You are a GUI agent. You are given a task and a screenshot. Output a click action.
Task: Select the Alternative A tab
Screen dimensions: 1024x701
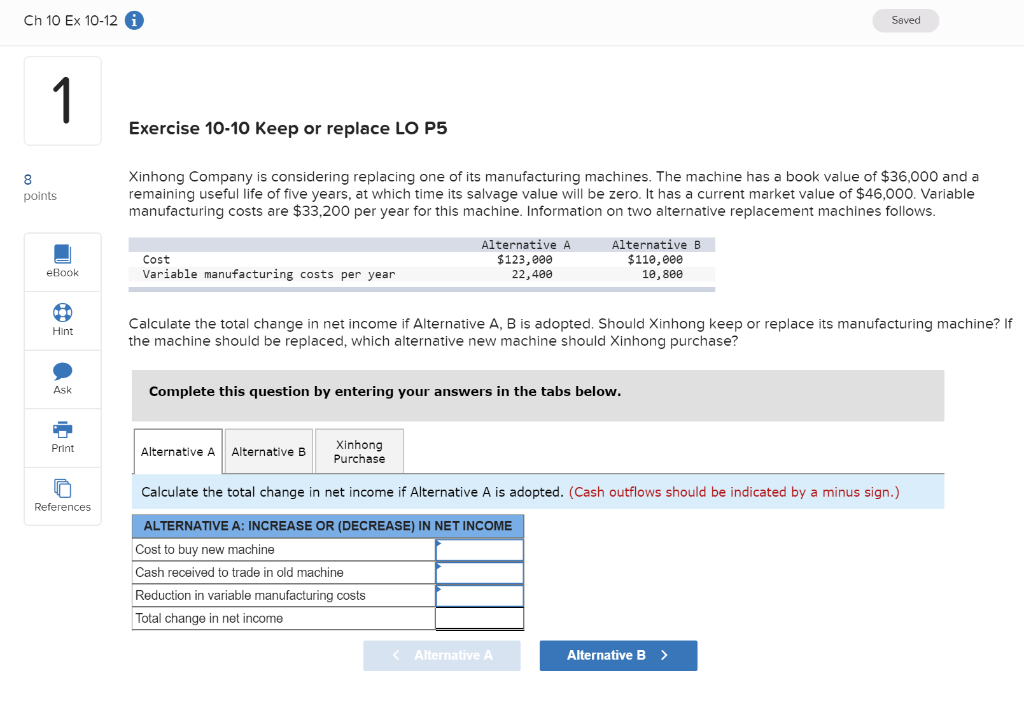click(x=178, y=451)
